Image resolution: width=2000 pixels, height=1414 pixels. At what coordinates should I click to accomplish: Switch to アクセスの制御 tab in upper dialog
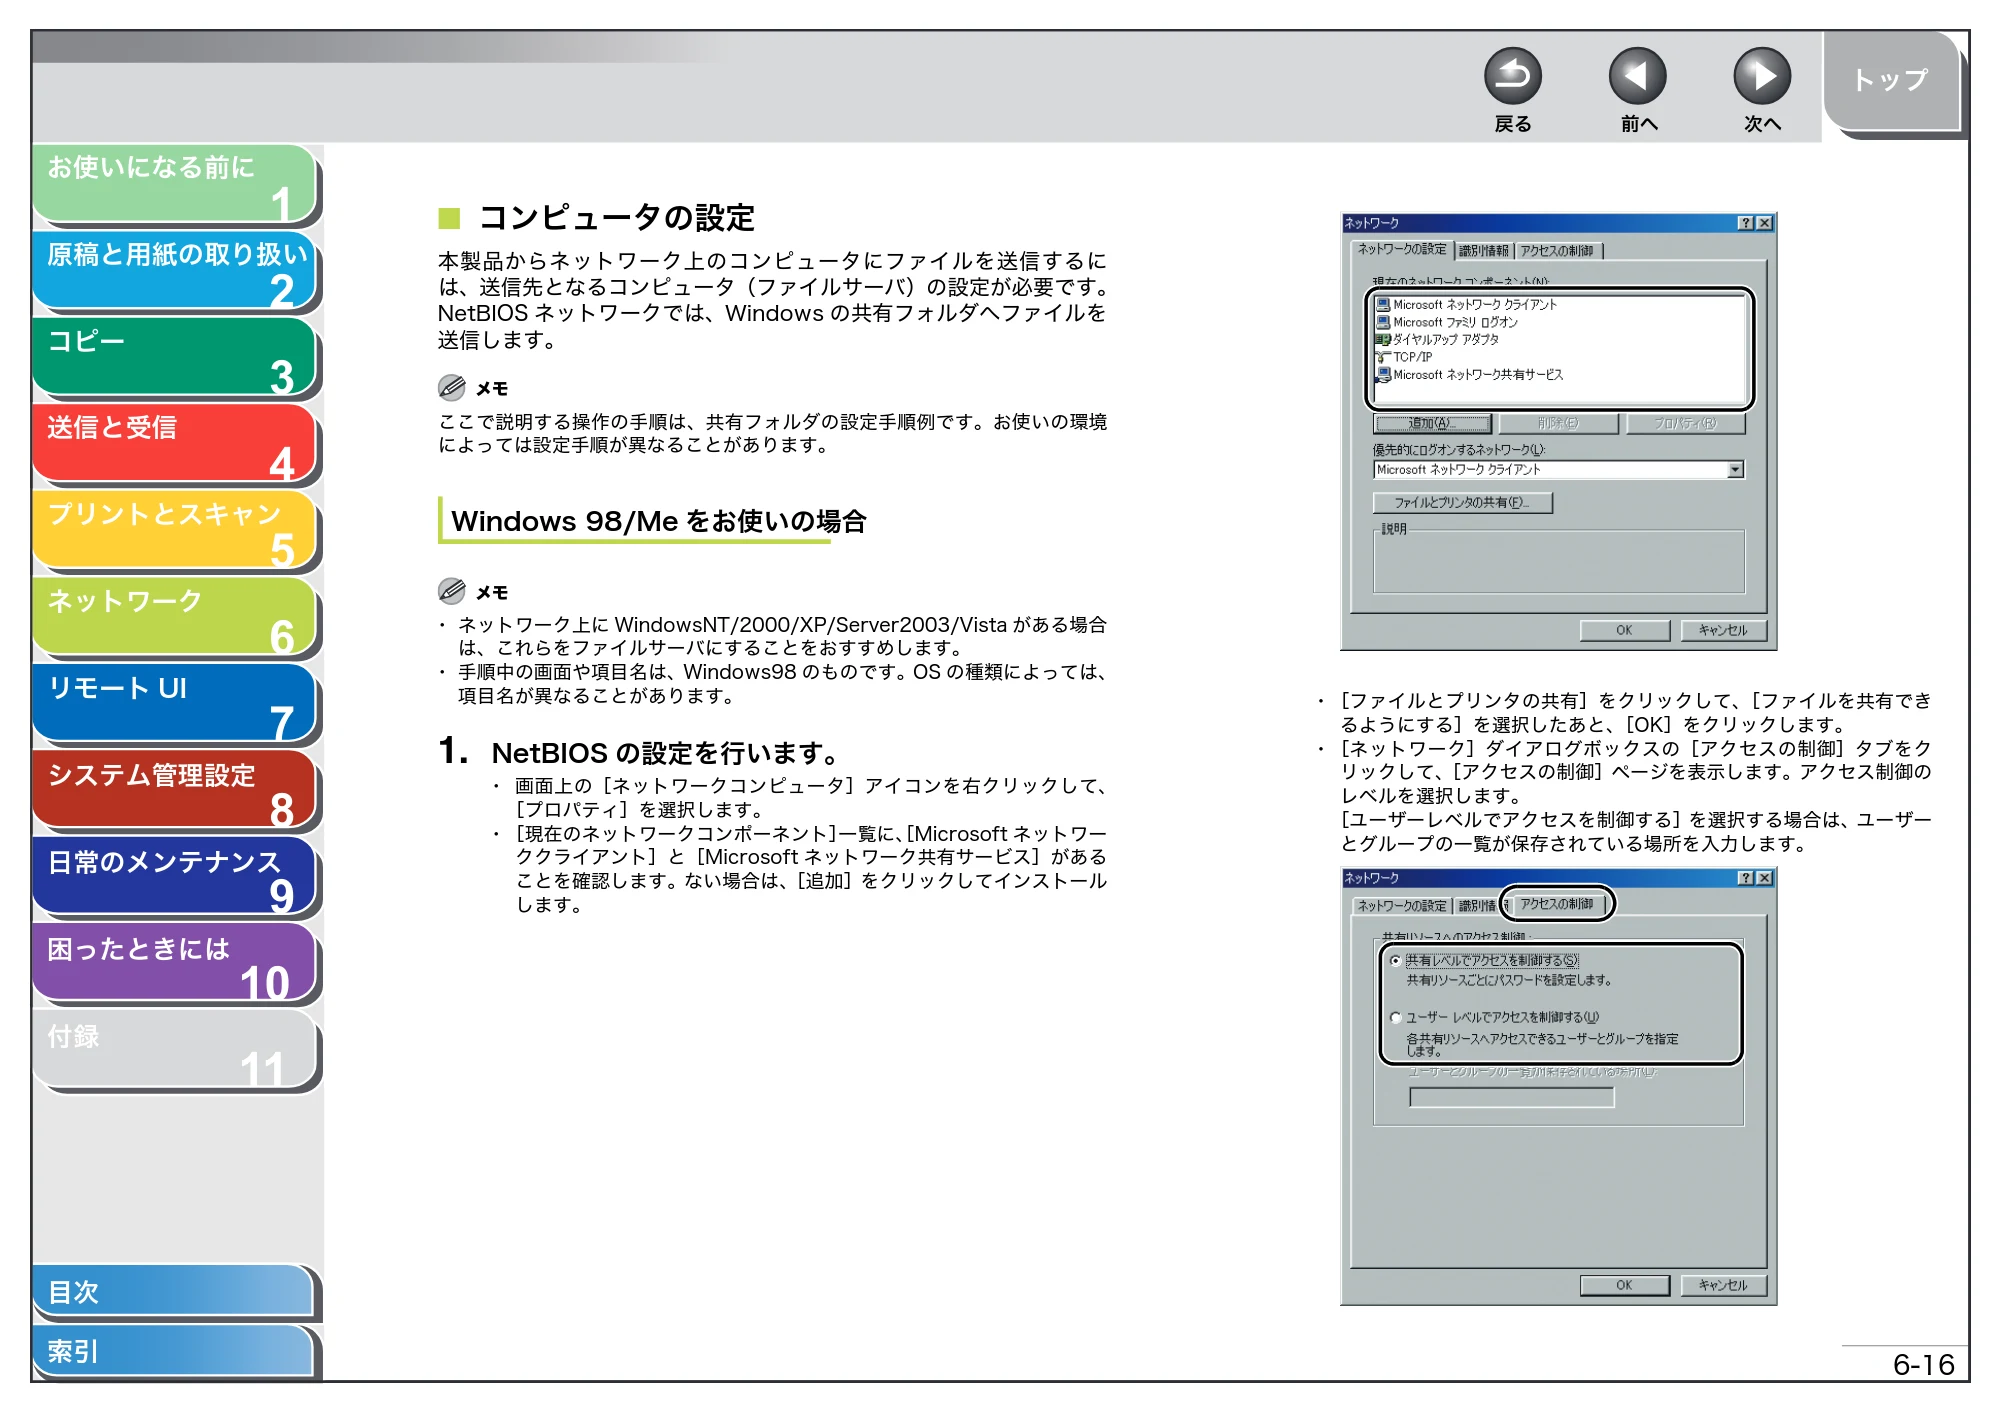pos(1557,251)
